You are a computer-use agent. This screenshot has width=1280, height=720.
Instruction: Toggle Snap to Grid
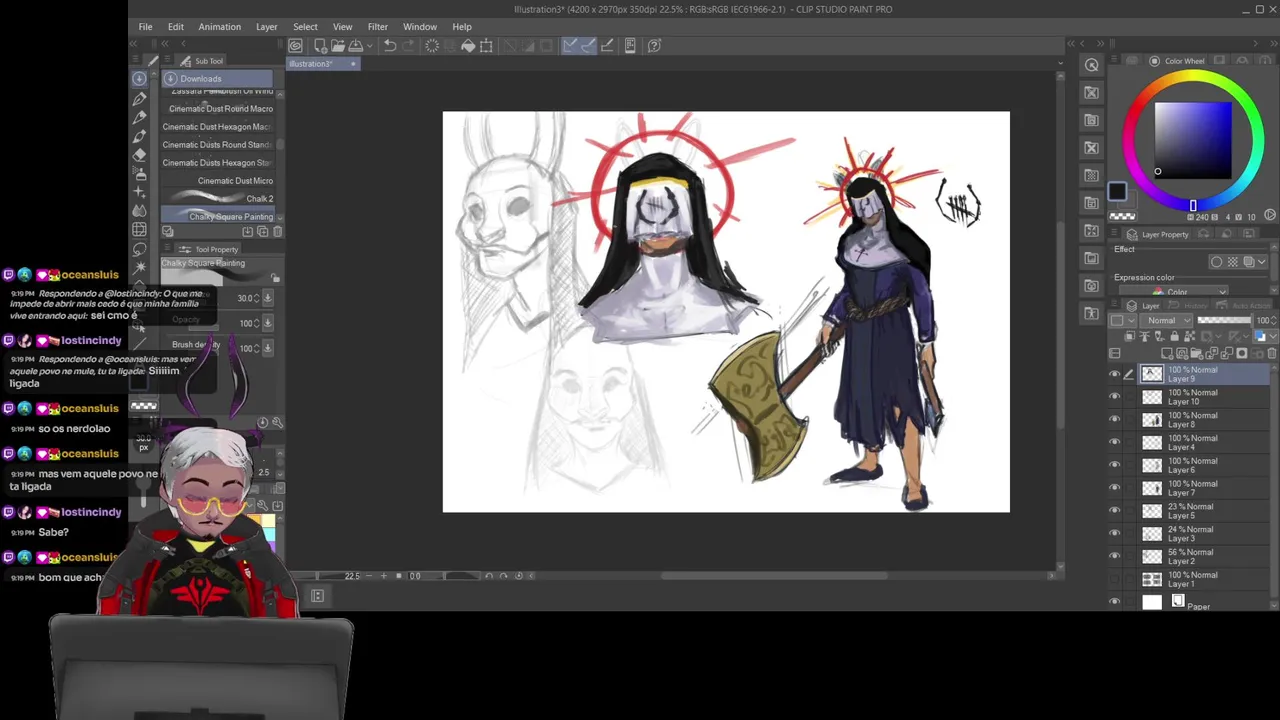pyautogui.click(x=609, y=45)
